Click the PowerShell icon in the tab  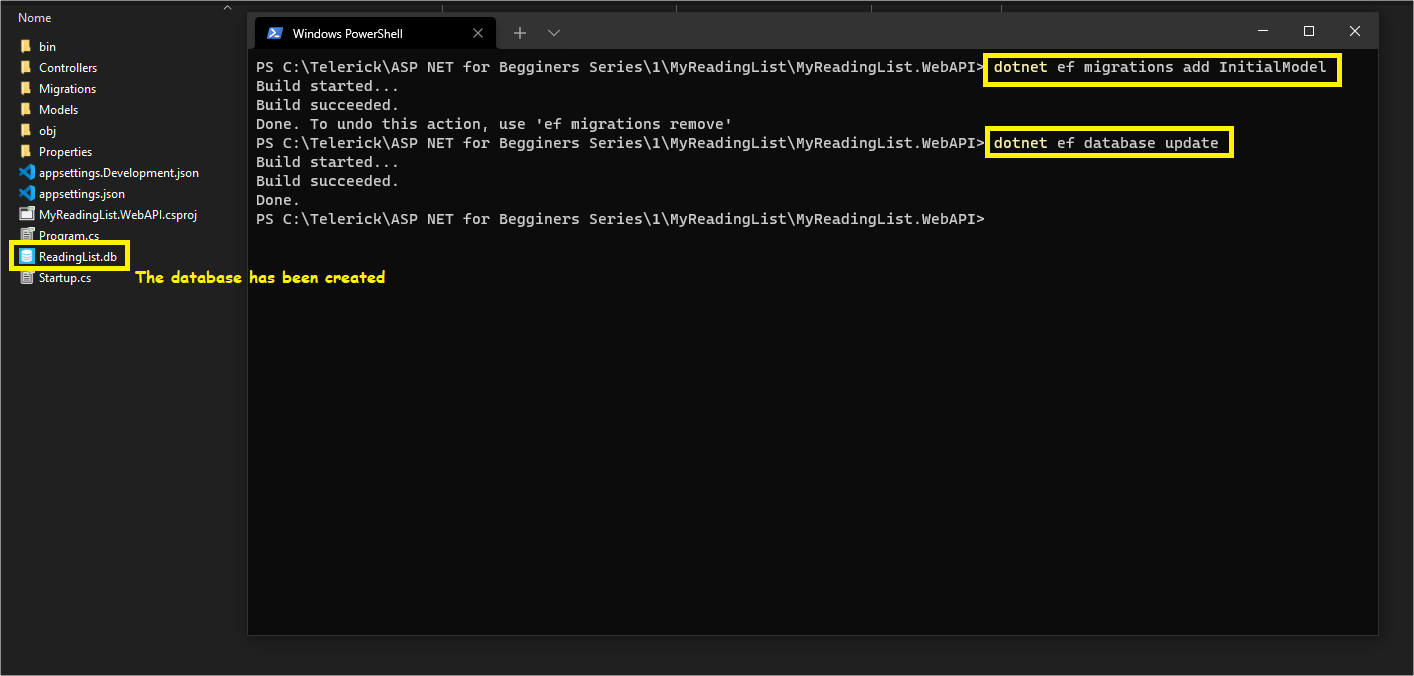(274, 33)
